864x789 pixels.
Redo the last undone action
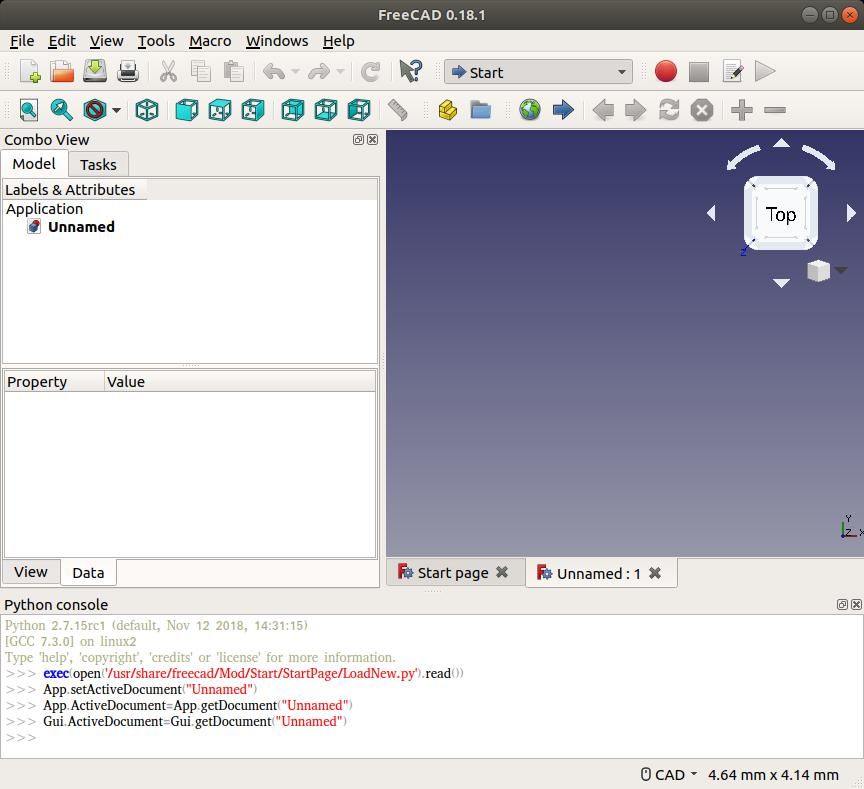319,72
